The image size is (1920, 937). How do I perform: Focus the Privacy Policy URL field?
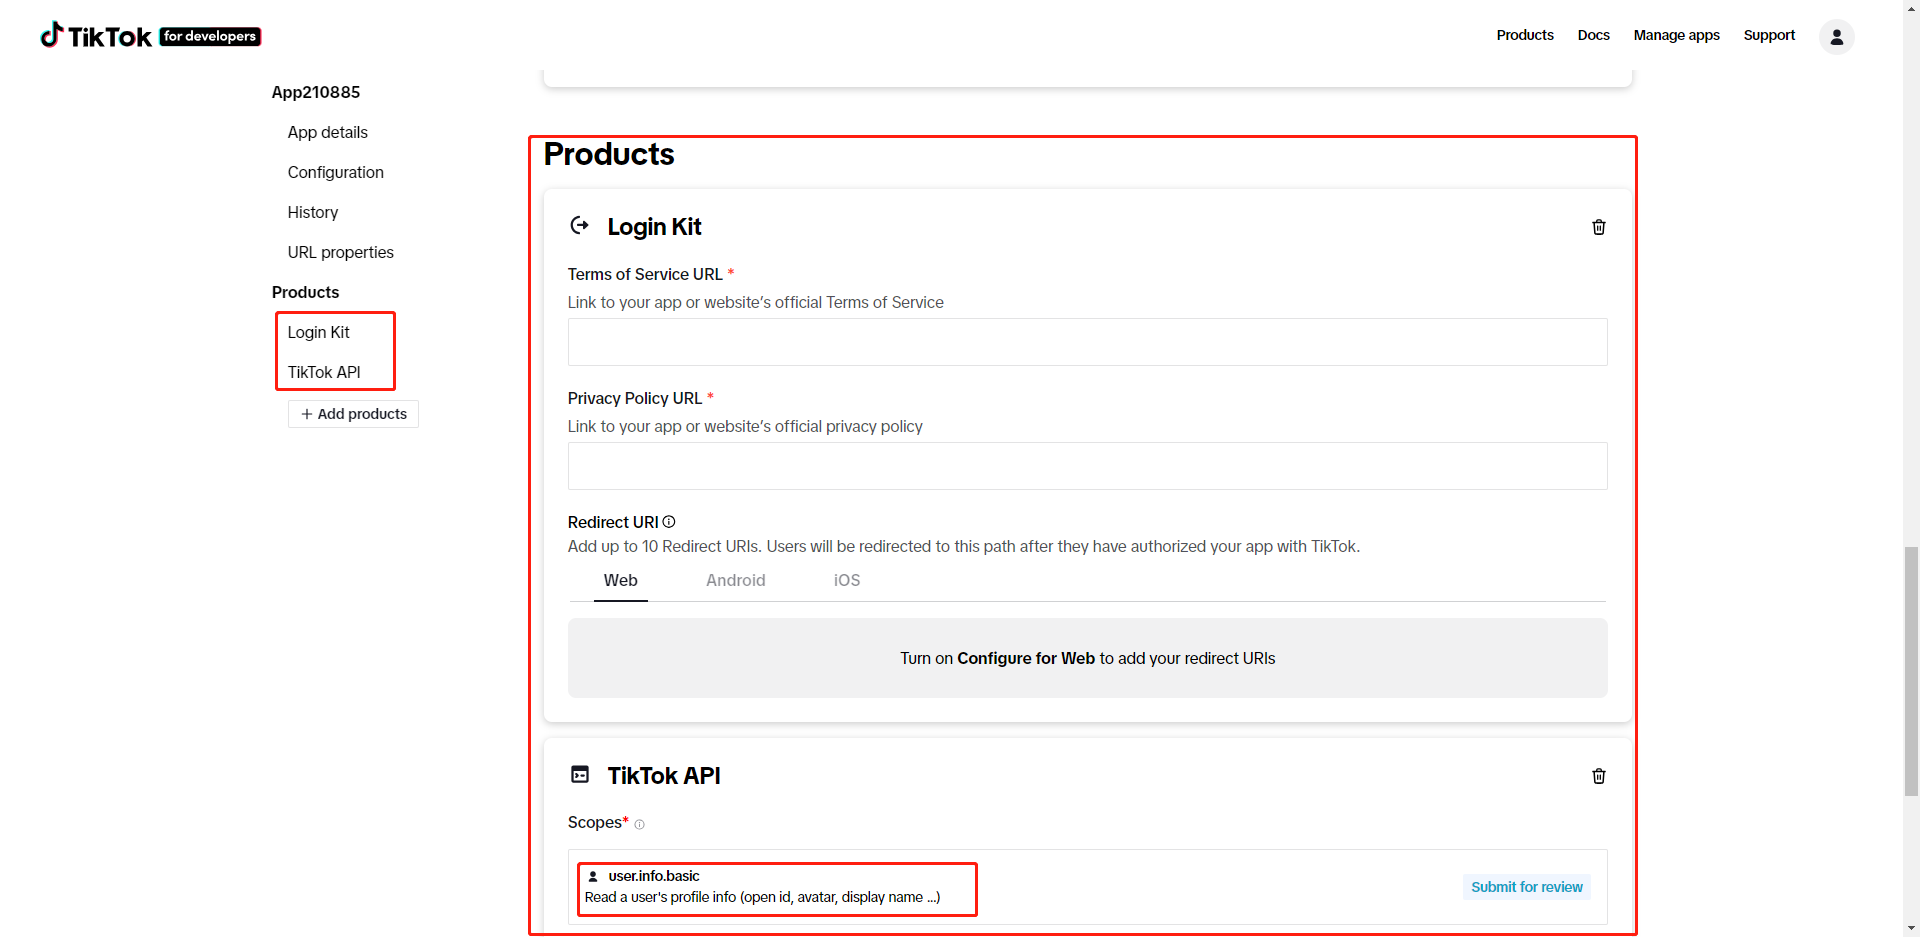(1088, 466)
